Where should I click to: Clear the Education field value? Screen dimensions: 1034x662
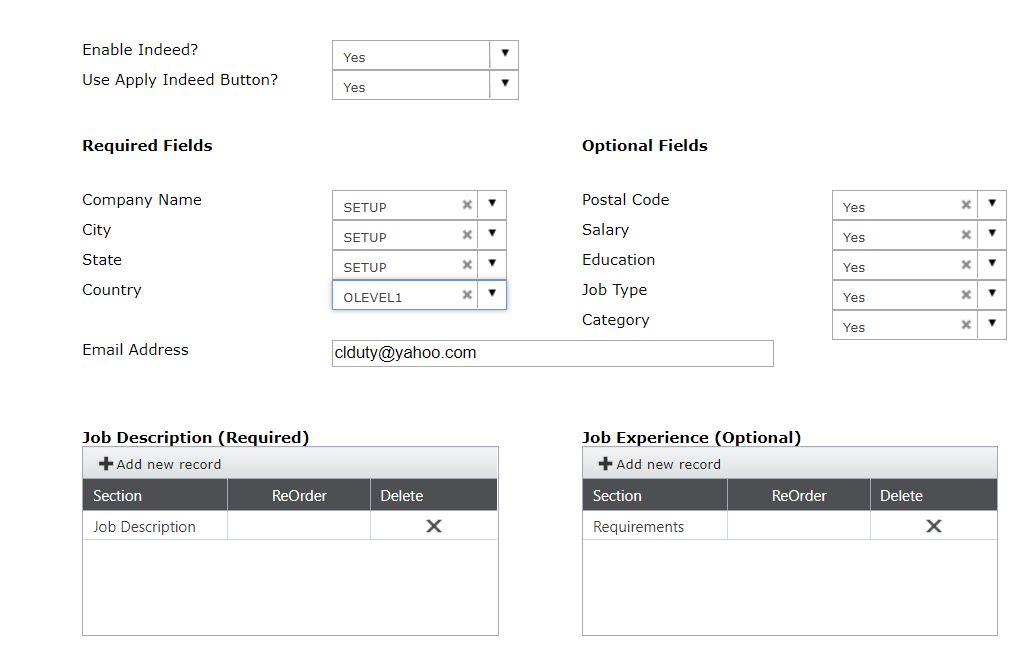point(966,265)
